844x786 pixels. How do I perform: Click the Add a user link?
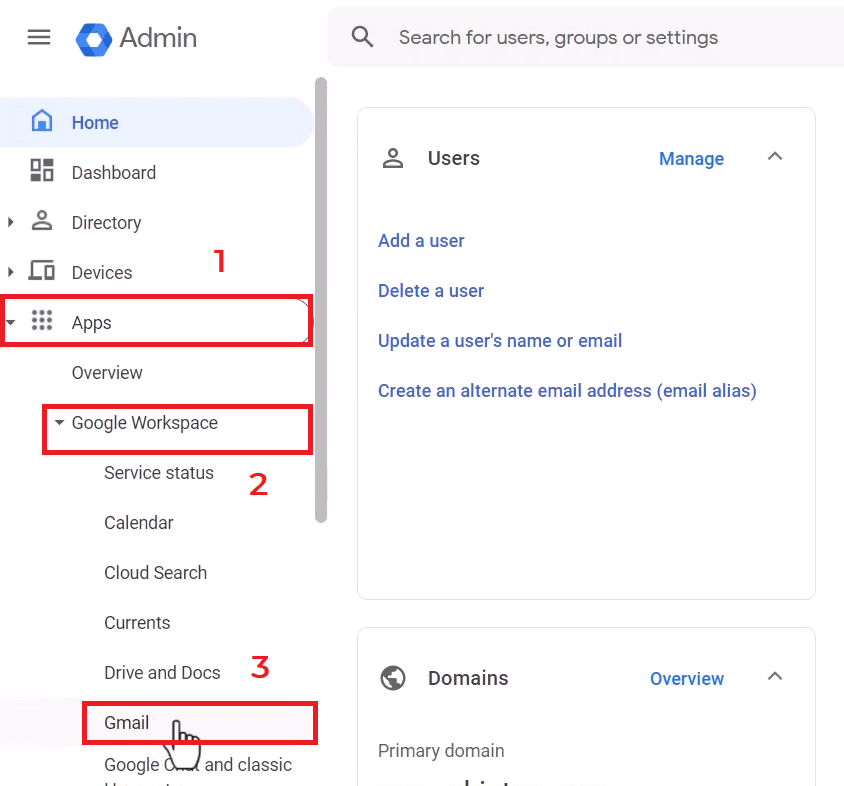point(421,241)
